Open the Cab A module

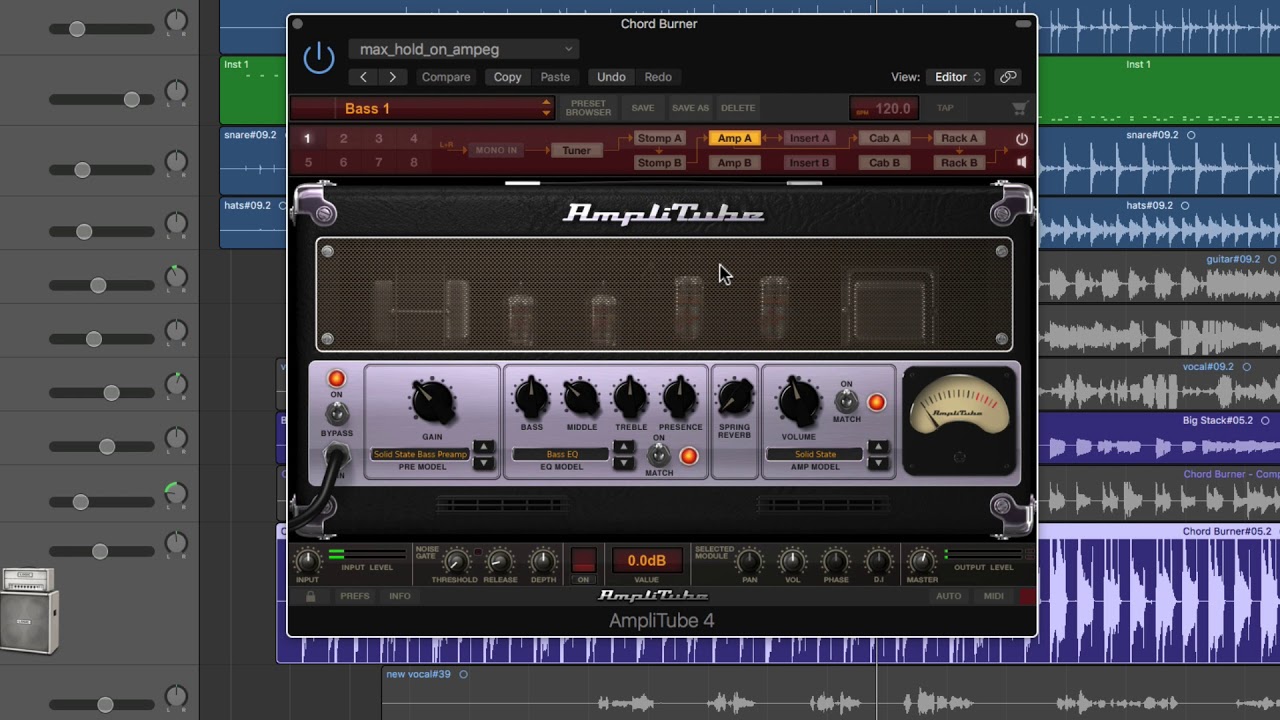click(x=884, y=138)
